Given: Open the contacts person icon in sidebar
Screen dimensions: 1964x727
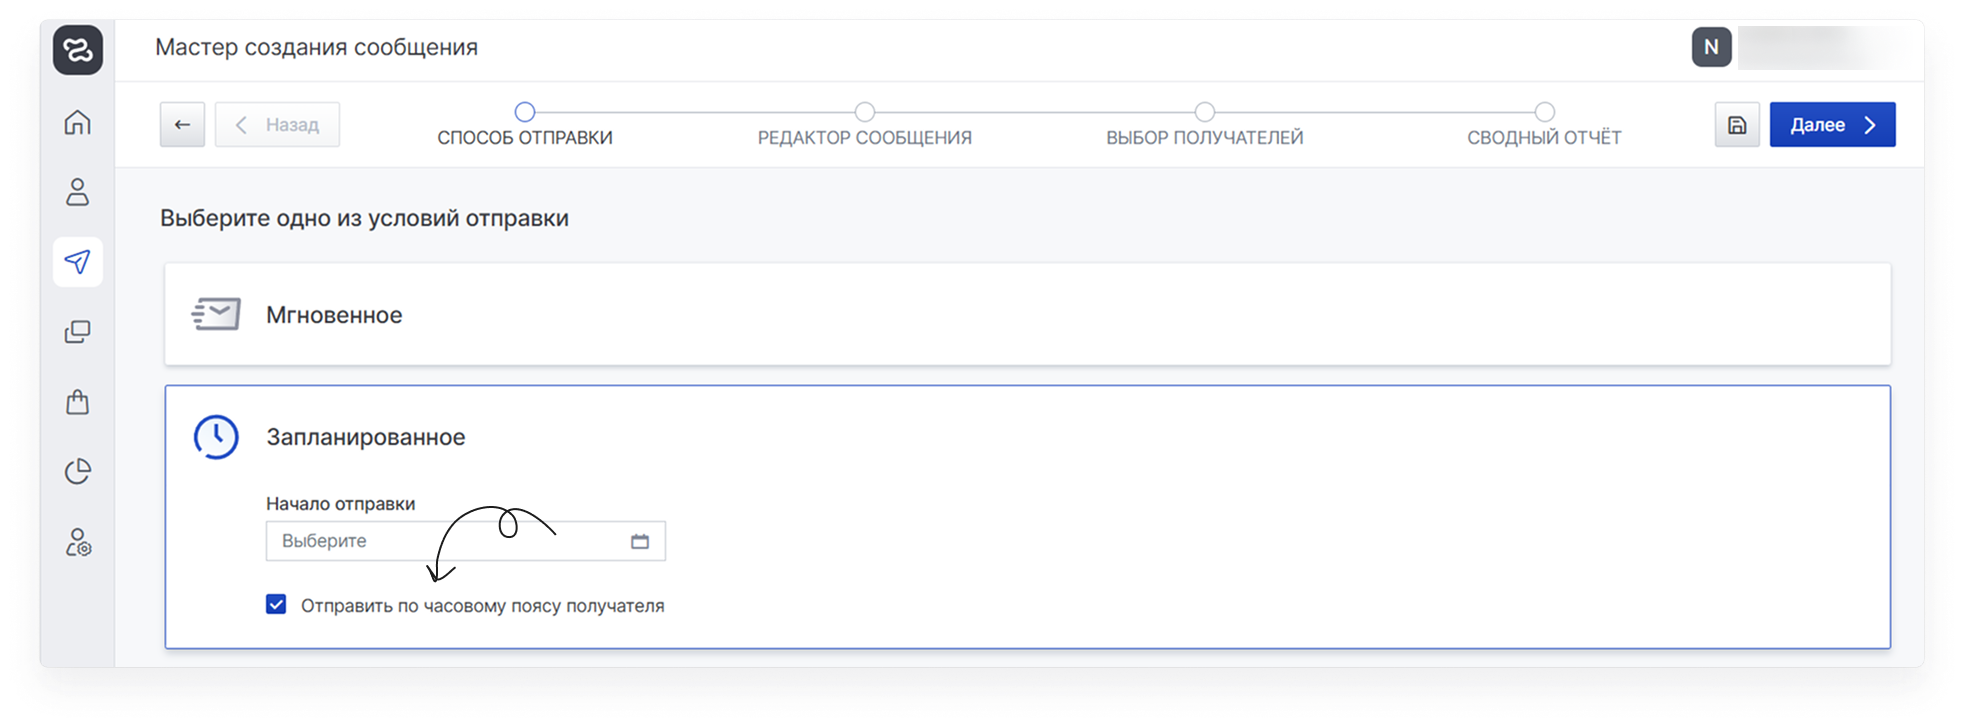Looking at the screenshot, I should pos(78,192).
